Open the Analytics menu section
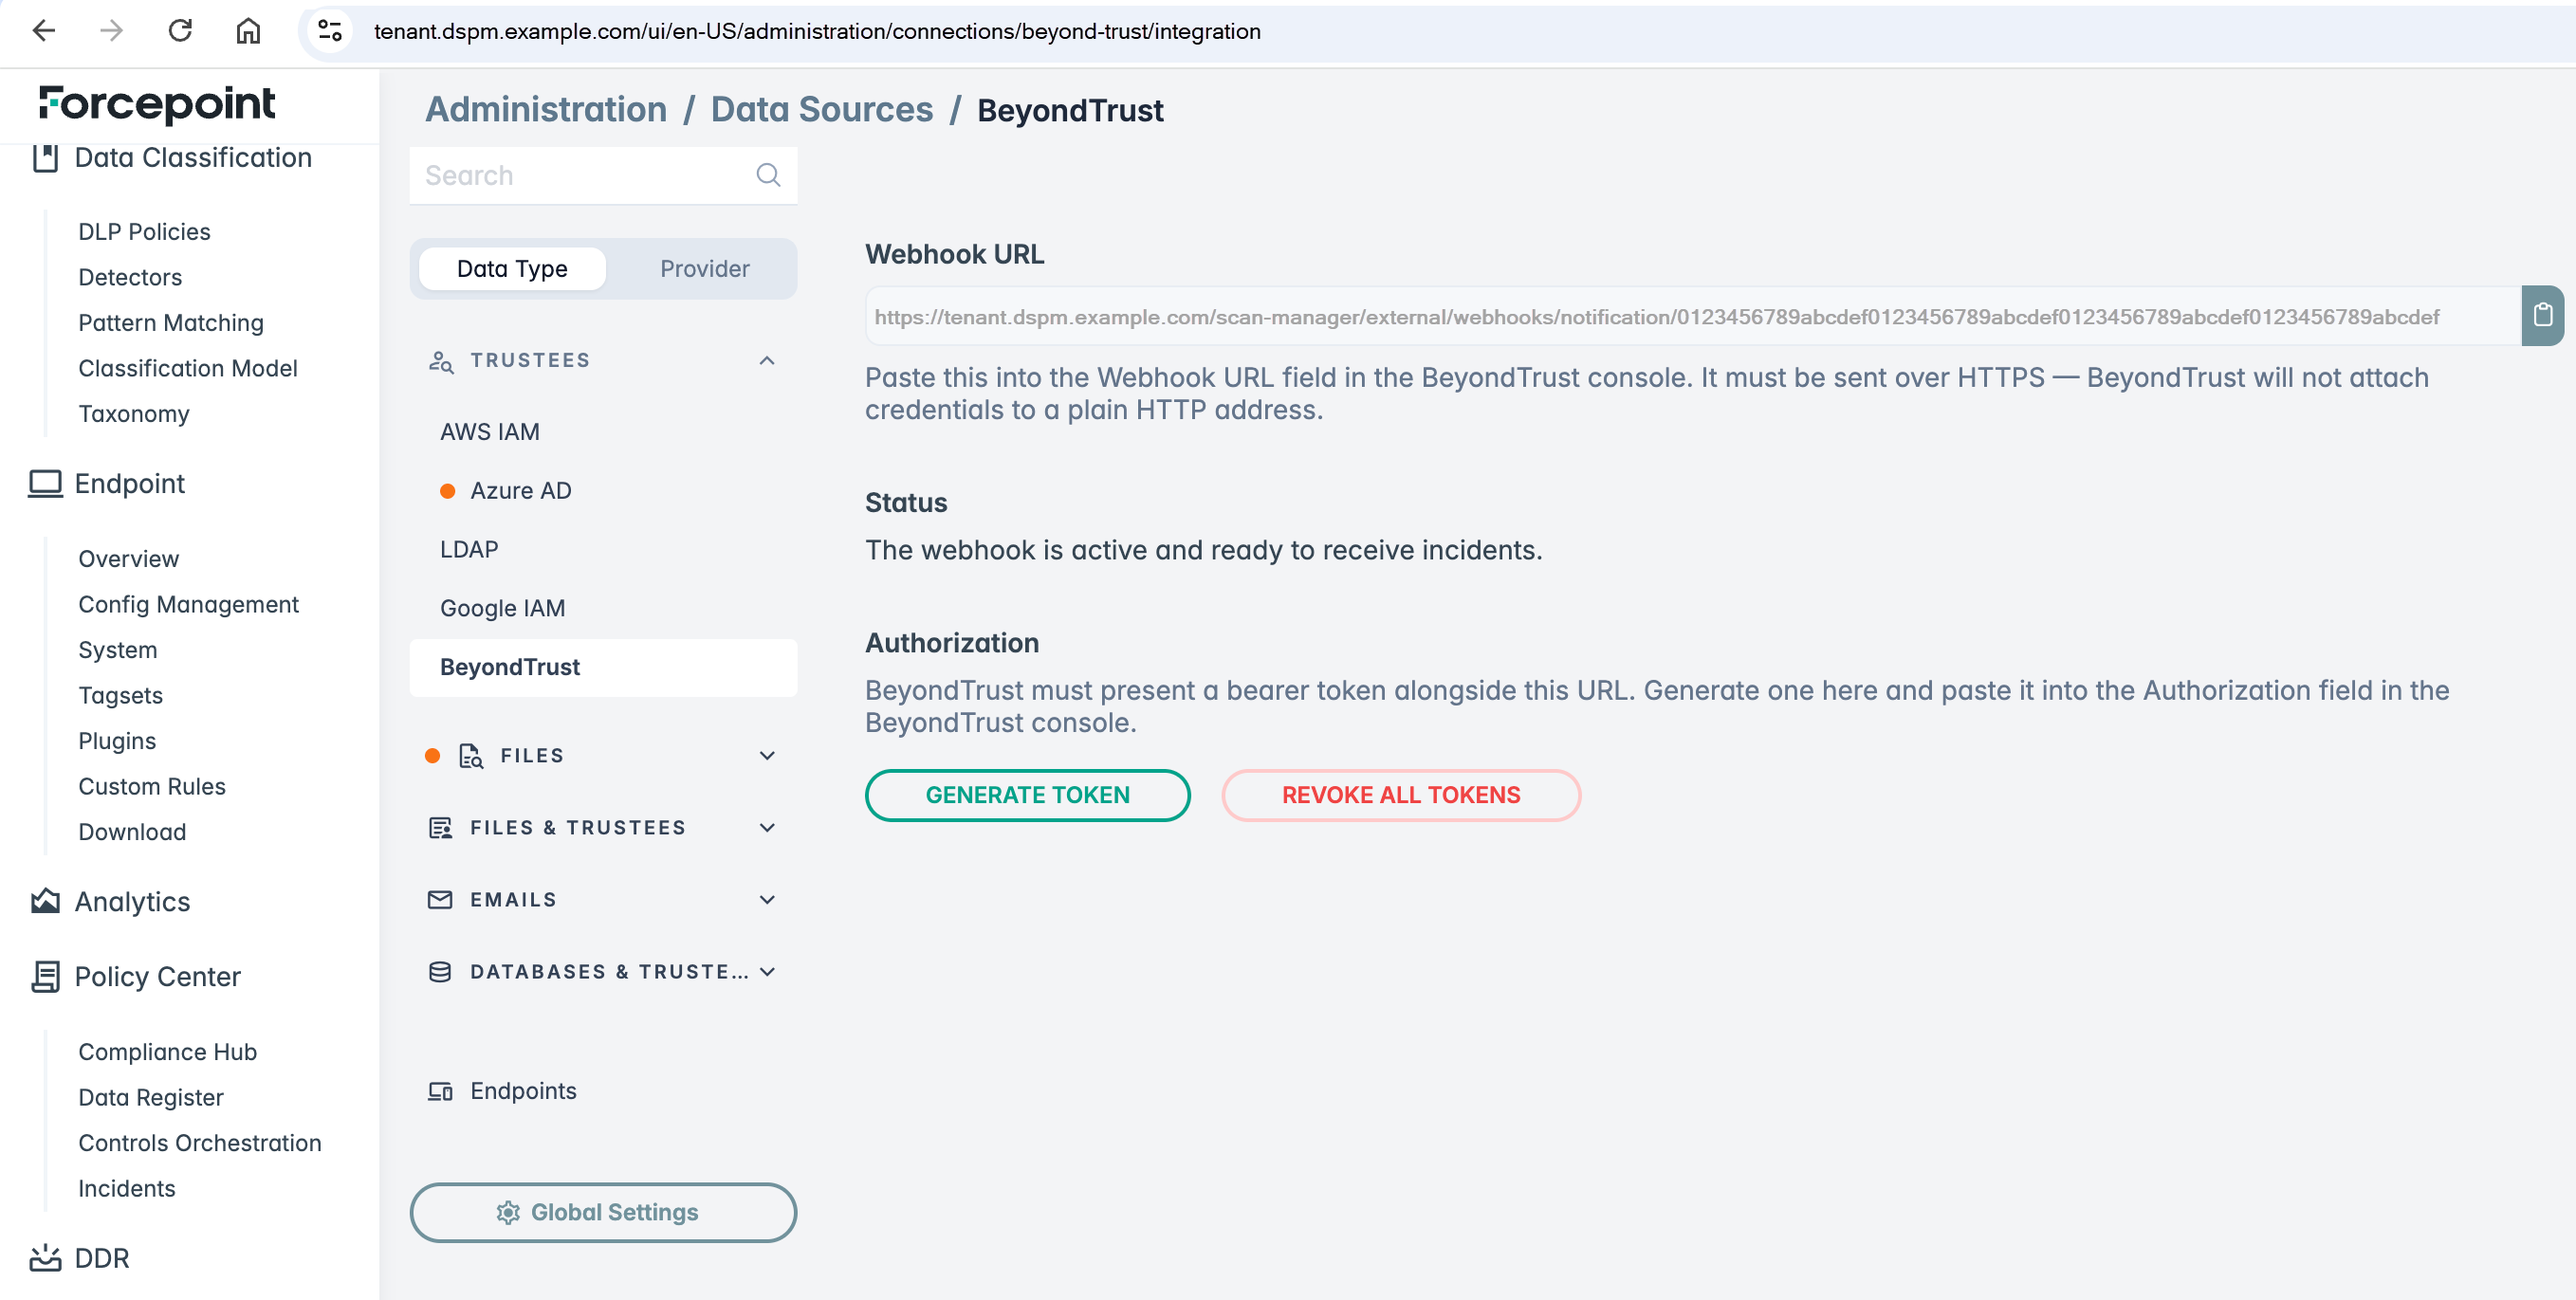The image size is (2576, 1300). [132, 901]
